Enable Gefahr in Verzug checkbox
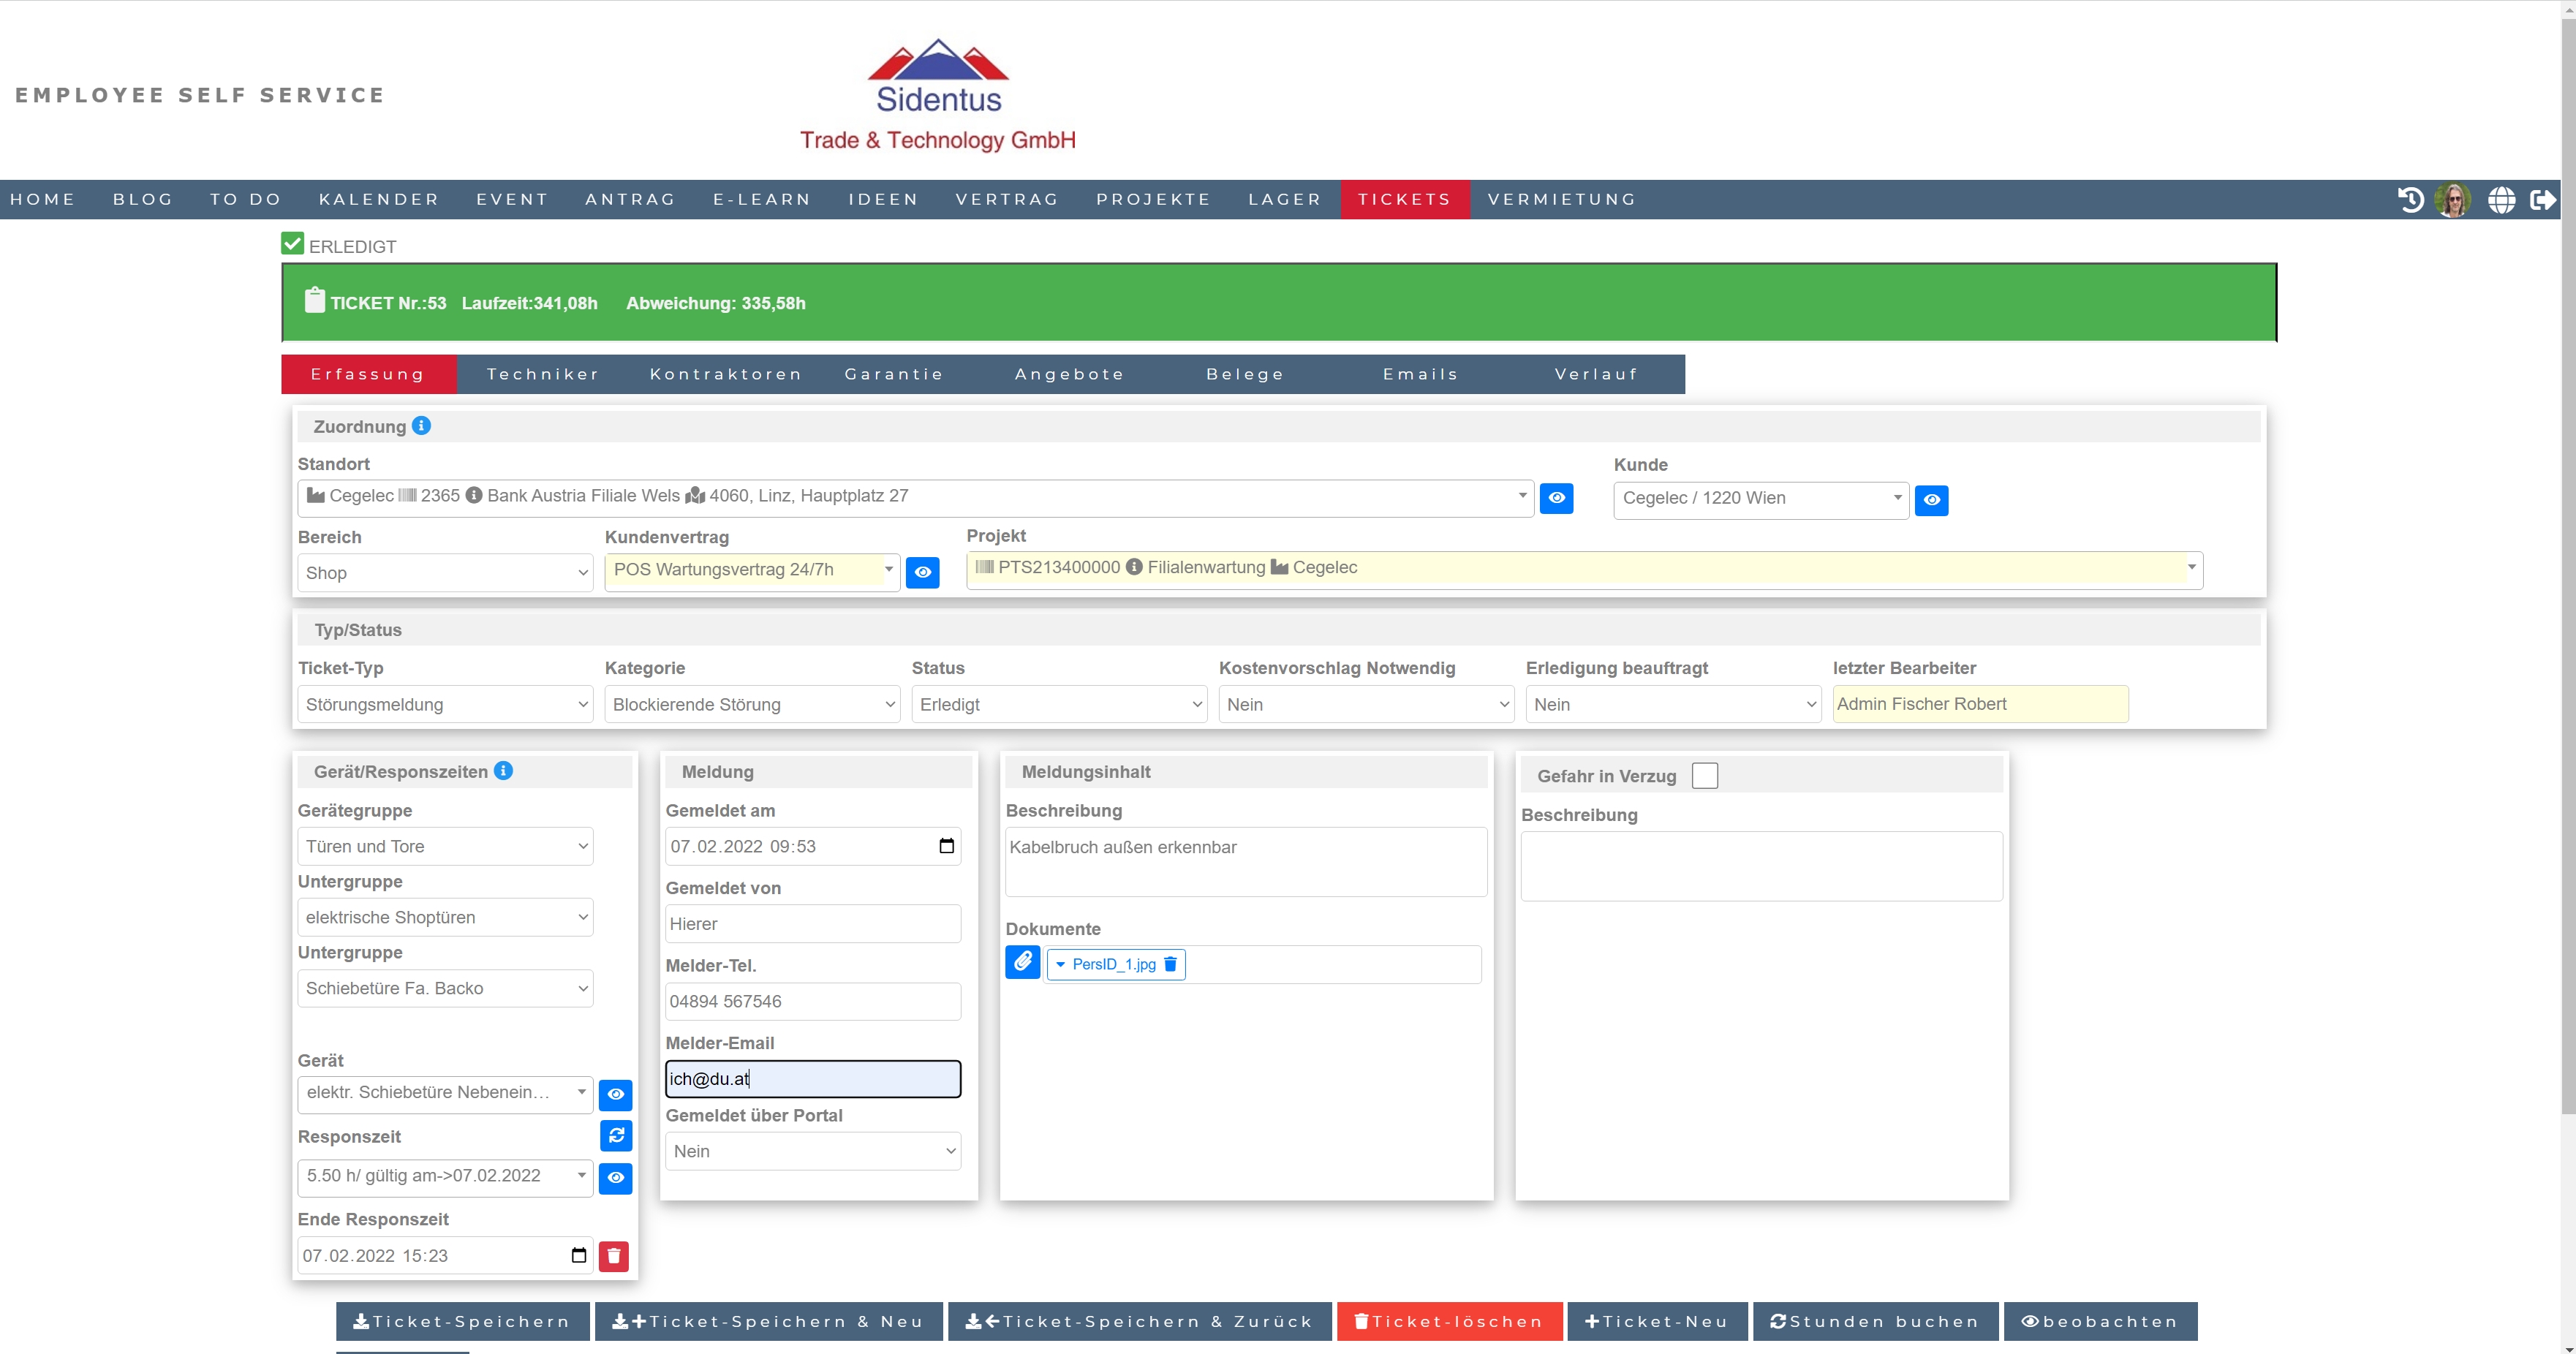This screenshot has height=1354, width=2576. pyautogui.click(x=1705, y=776)
